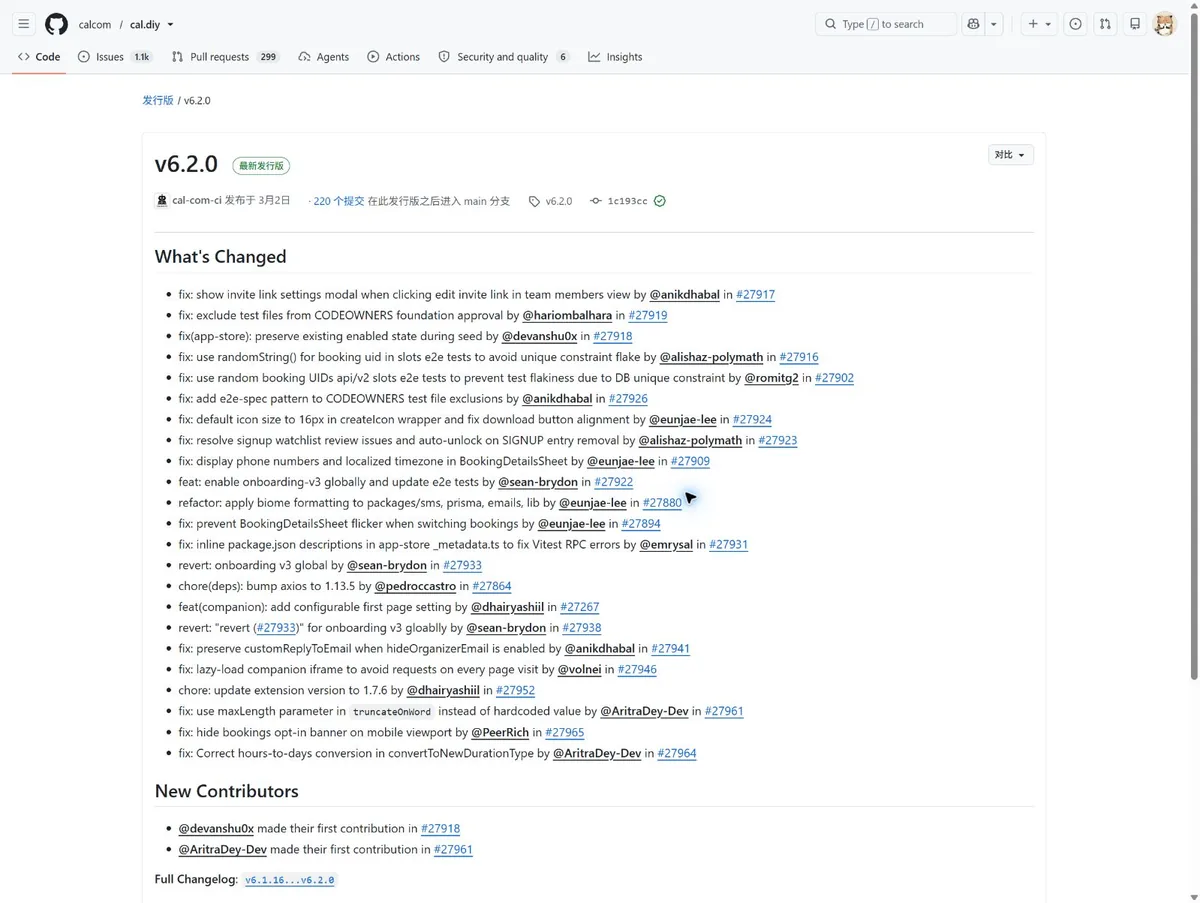Switch to the Issues tab

[x=115, y=57]
